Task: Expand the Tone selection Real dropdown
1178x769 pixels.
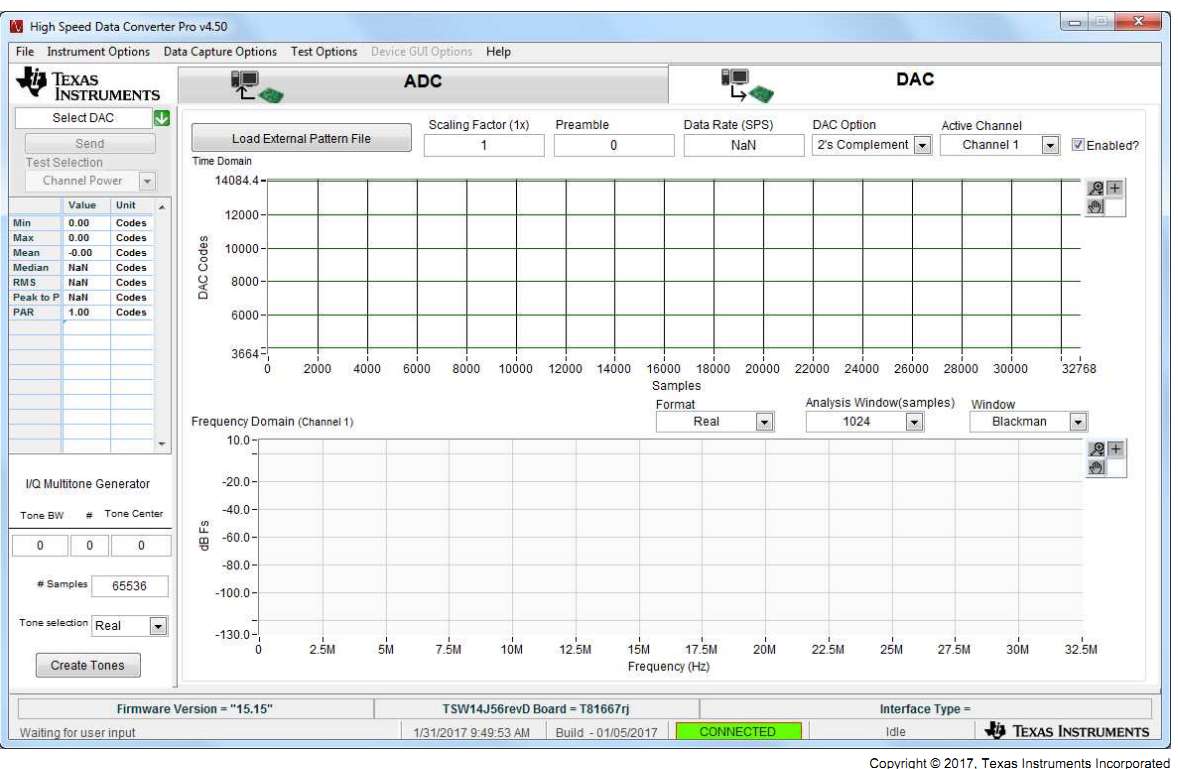Action: click(158, 626)
